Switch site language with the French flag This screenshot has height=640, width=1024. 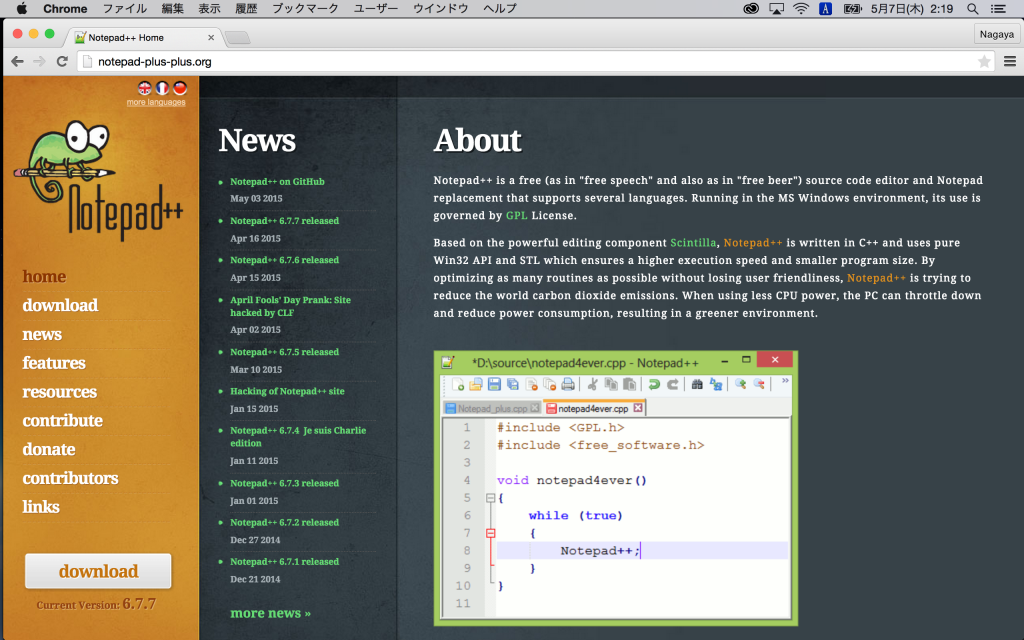[x=162, y=88]
